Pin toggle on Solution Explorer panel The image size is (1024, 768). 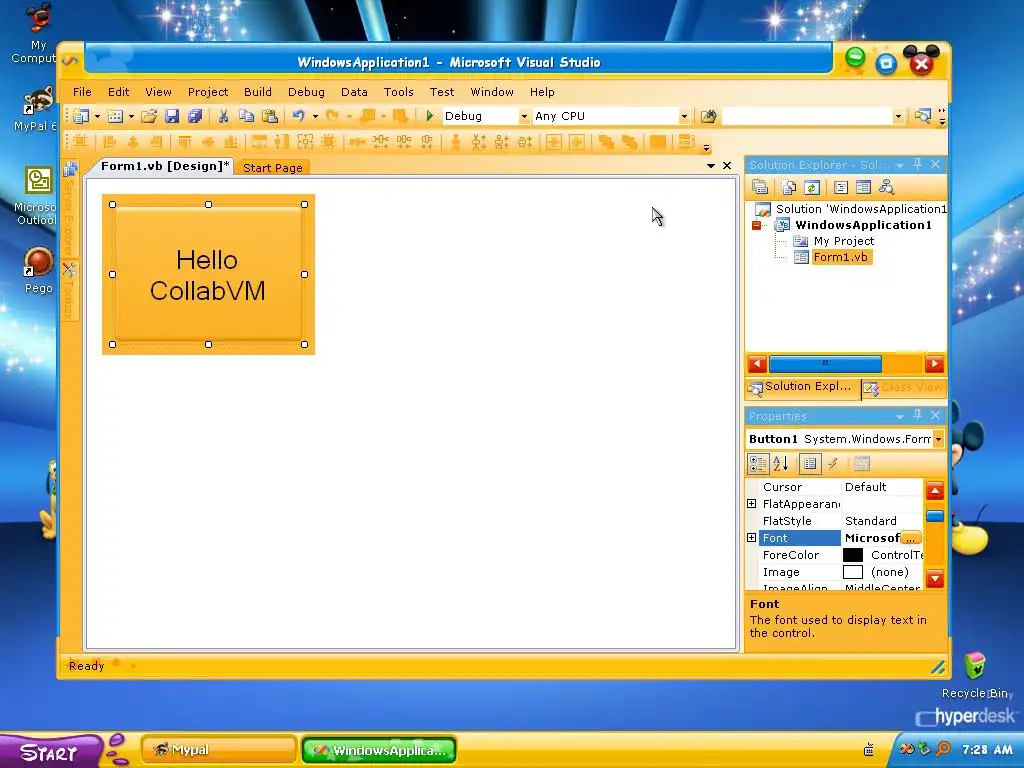tap(918, 165)
